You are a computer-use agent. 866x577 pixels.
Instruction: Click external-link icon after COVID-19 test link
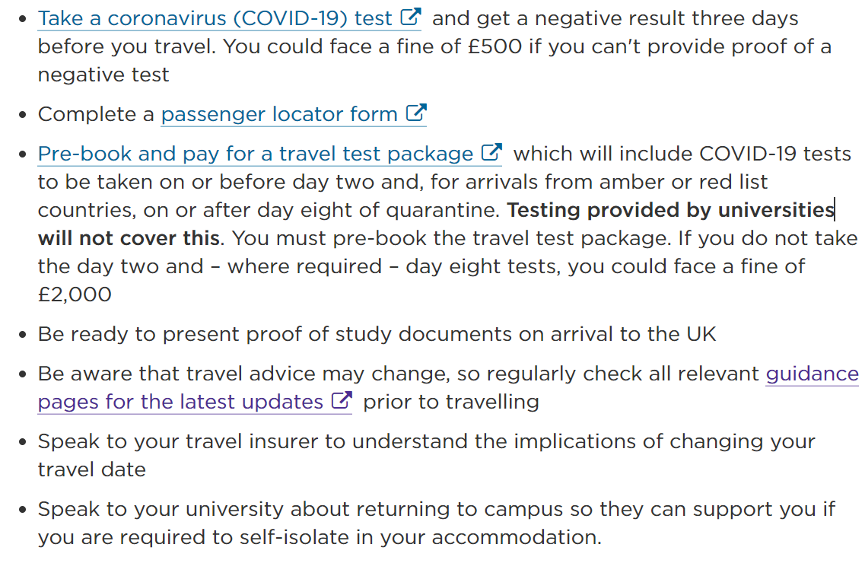pyautogui.click(x=410, y=17)
